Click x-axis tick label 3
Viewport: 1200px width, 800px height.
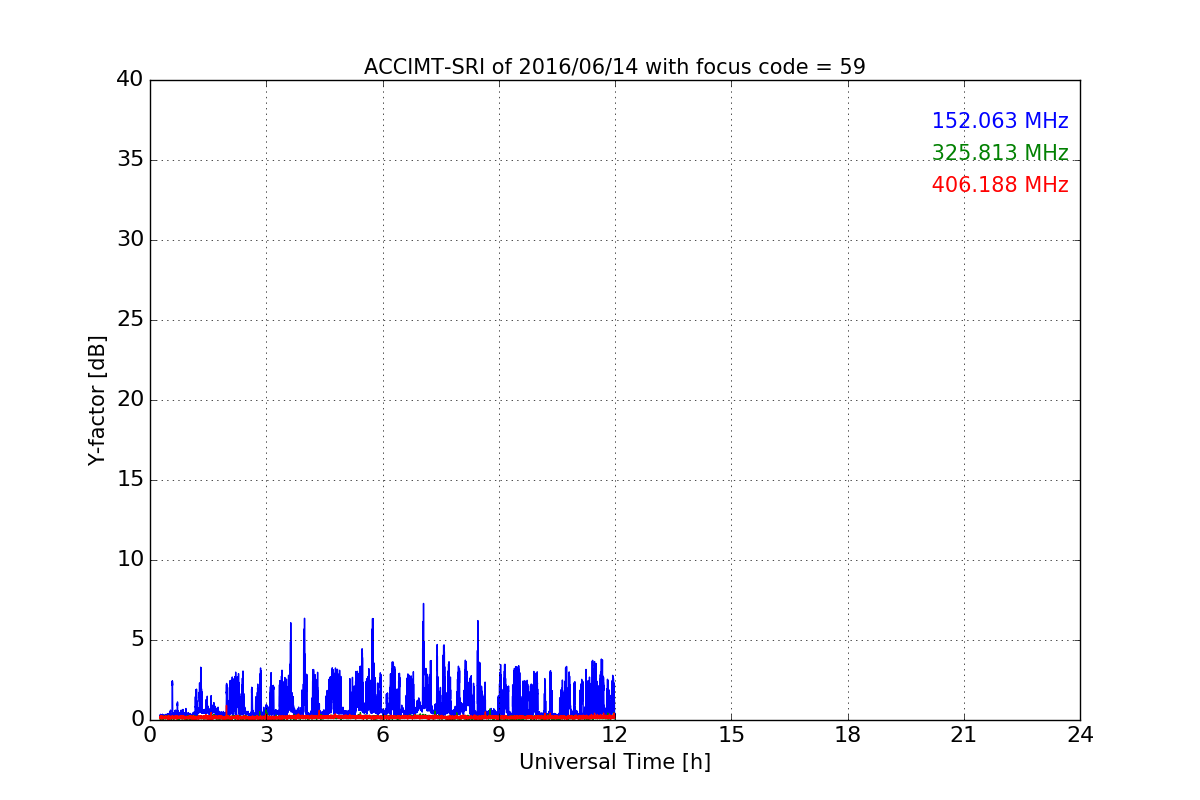(x=266, y=735)
